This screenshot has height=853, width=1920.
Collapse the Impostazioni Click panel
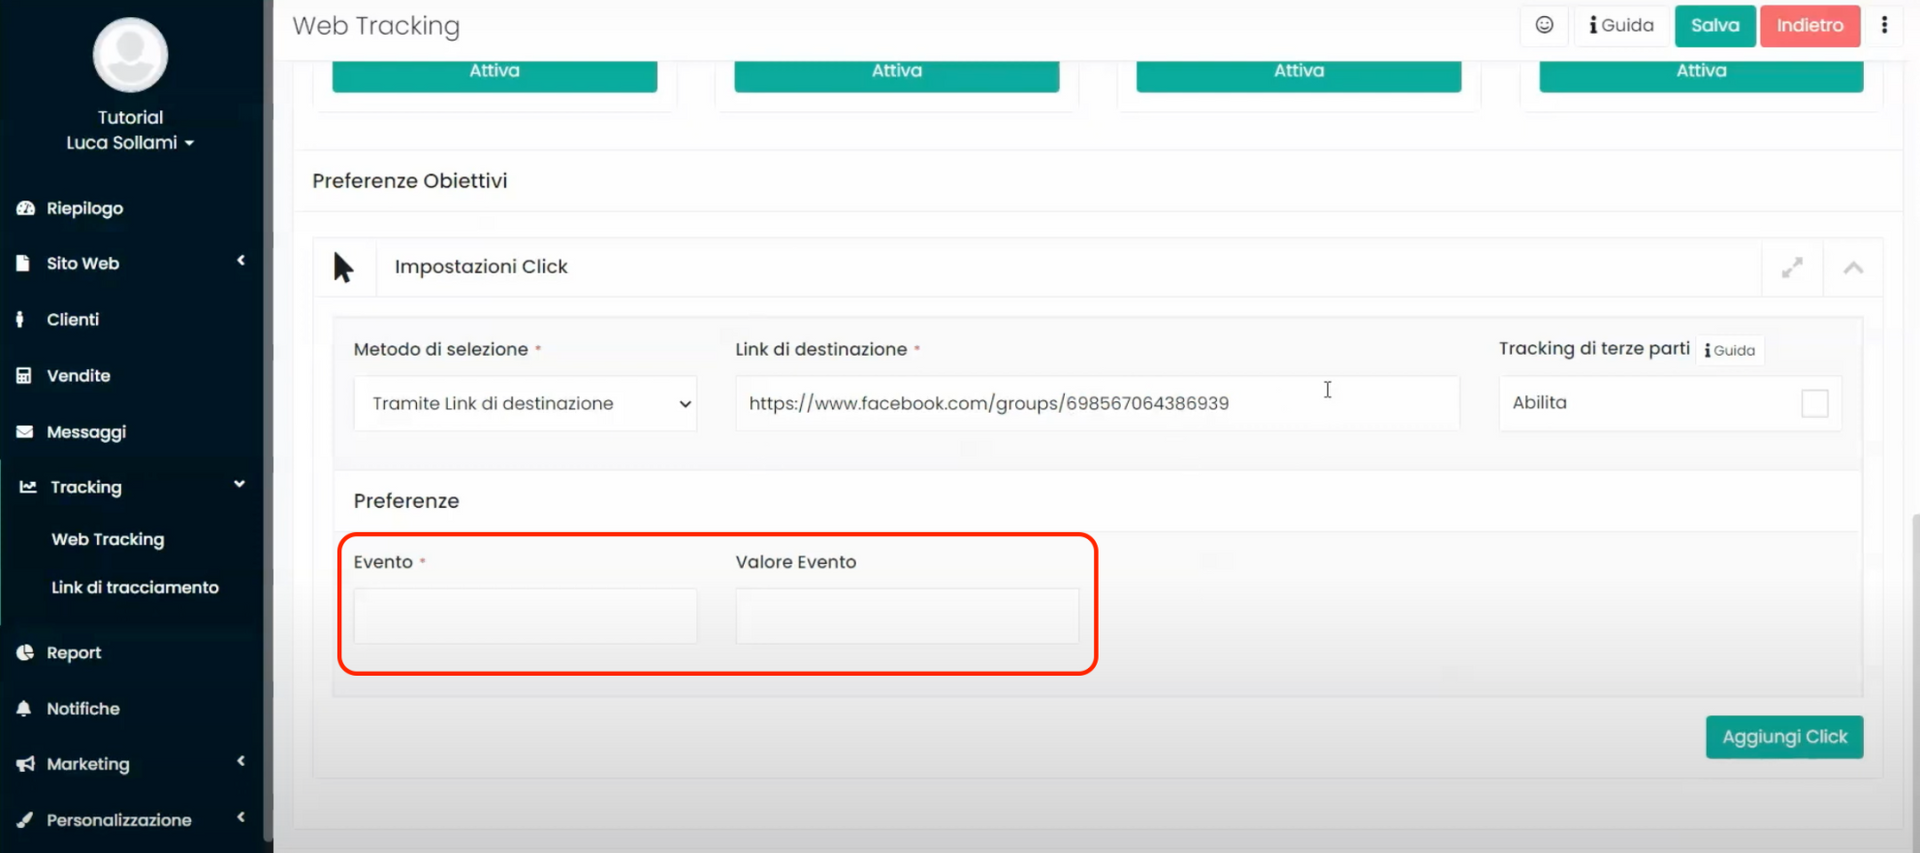coord(1853,268)
